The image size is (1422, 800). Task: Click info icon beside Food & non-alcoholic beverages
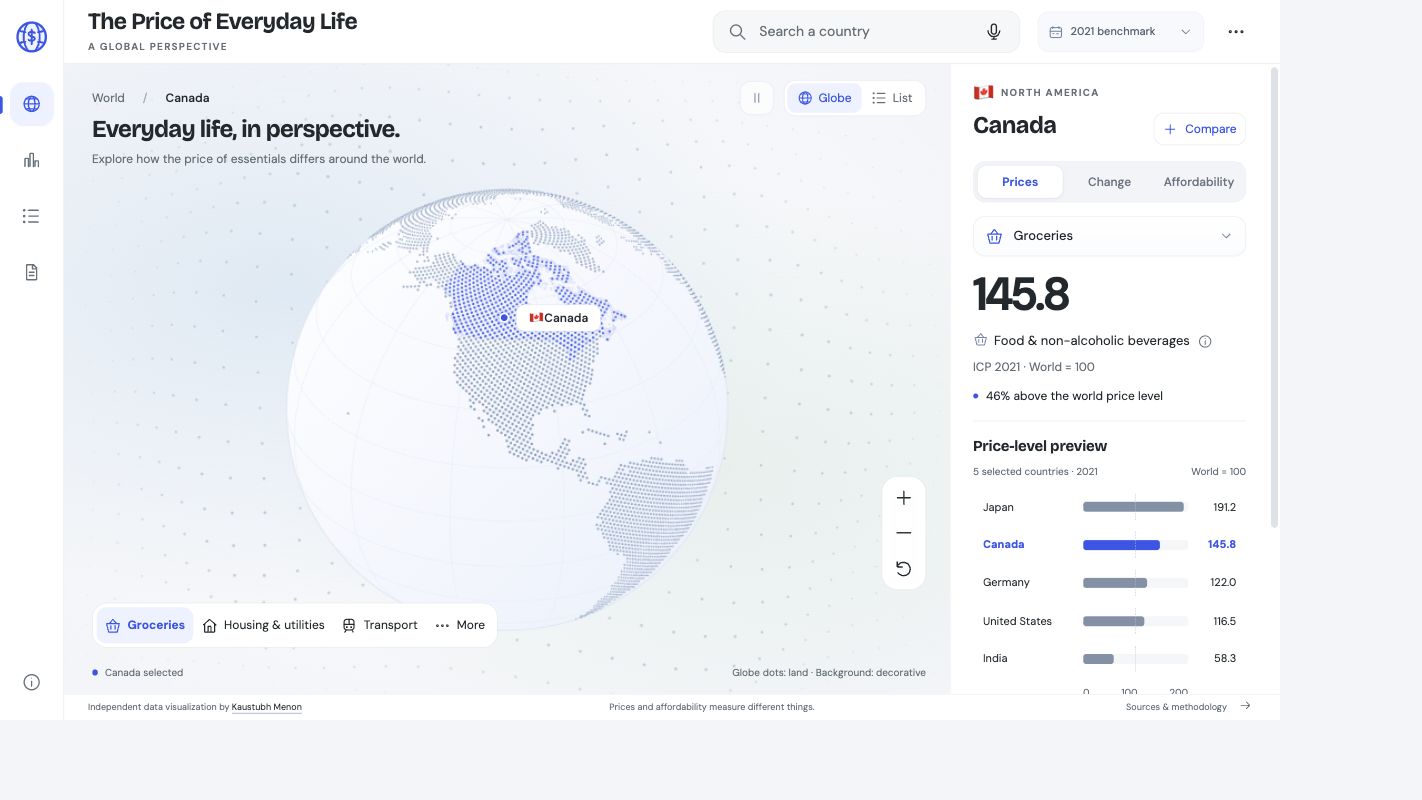1205,341
